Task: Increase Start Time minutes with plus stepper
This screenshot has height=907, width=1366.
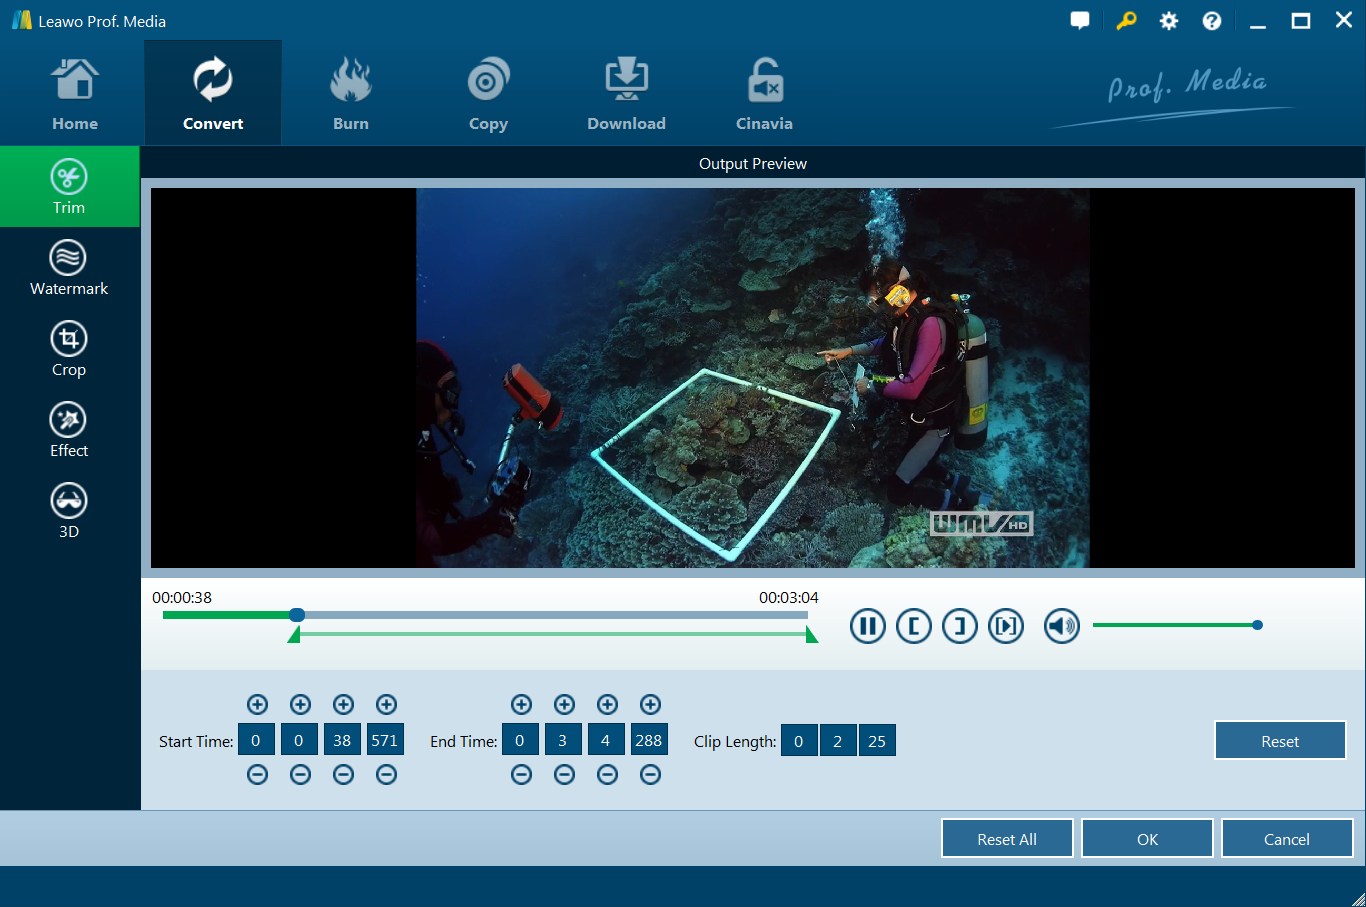Action: click(300, 704)
